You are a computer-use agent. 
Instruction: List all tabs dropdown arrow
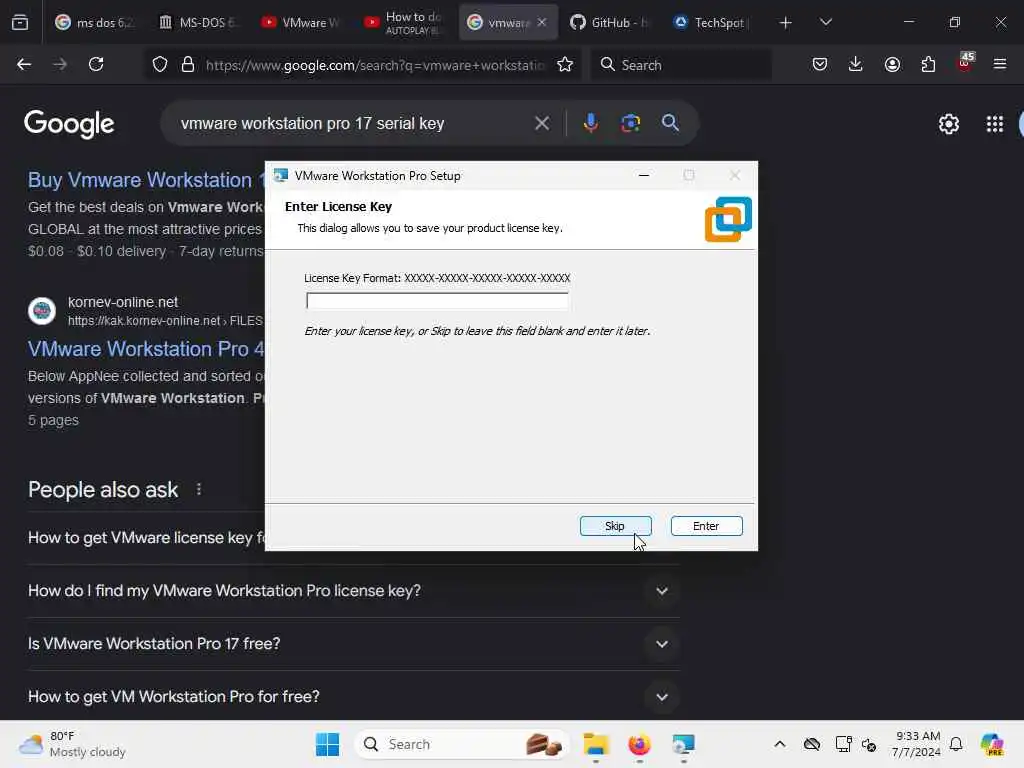point(825,22)
